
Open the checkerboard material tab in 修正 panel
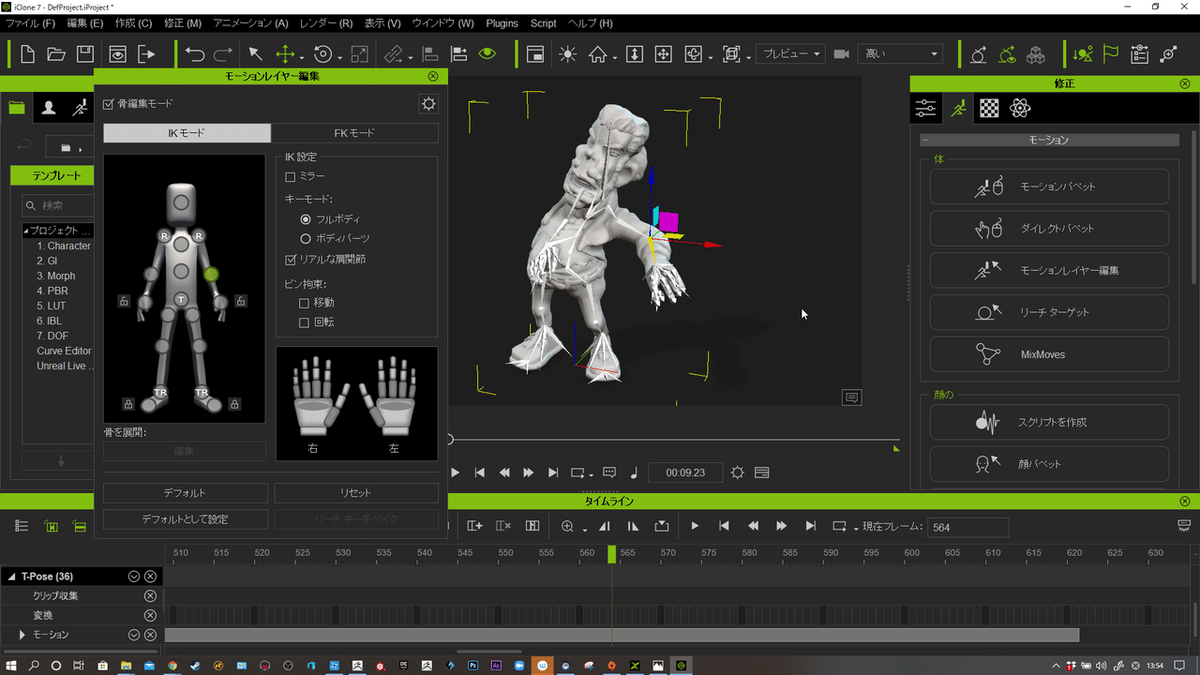[989, 108]
